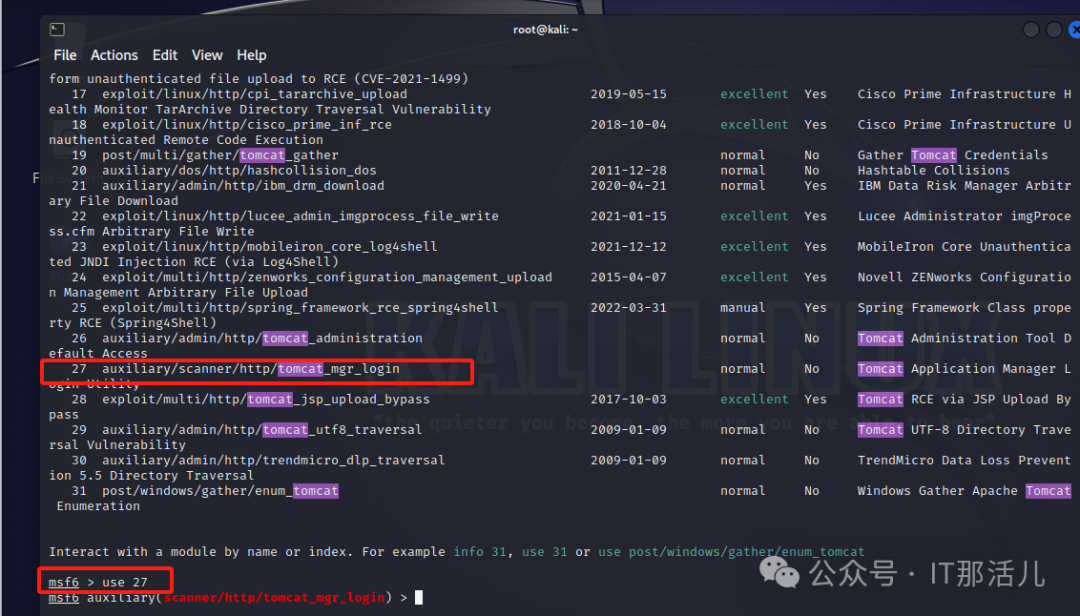
Task: Click the date 2011-12-28
Action: pos(628,170)
